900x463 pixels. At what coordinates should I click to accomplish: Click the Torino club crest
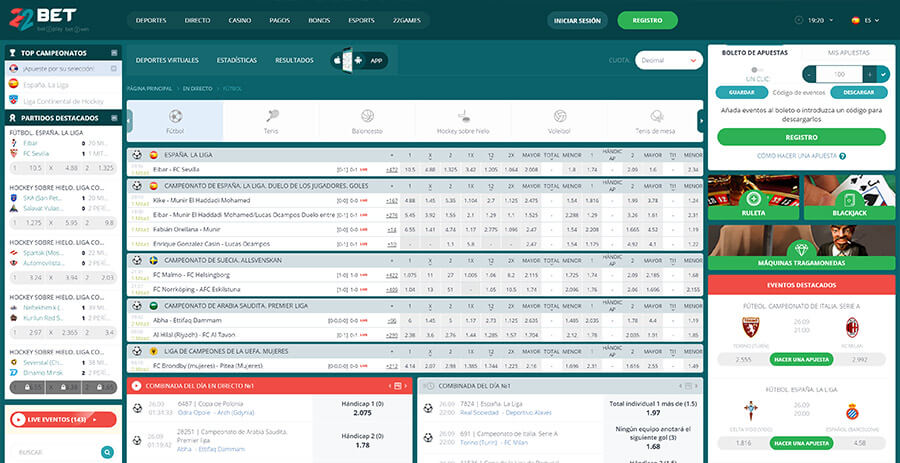pos(751,327)
